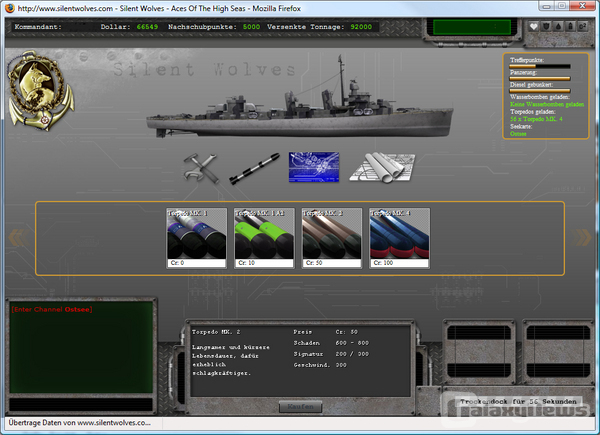Click inside the green chat channel box

coord(80,350)
